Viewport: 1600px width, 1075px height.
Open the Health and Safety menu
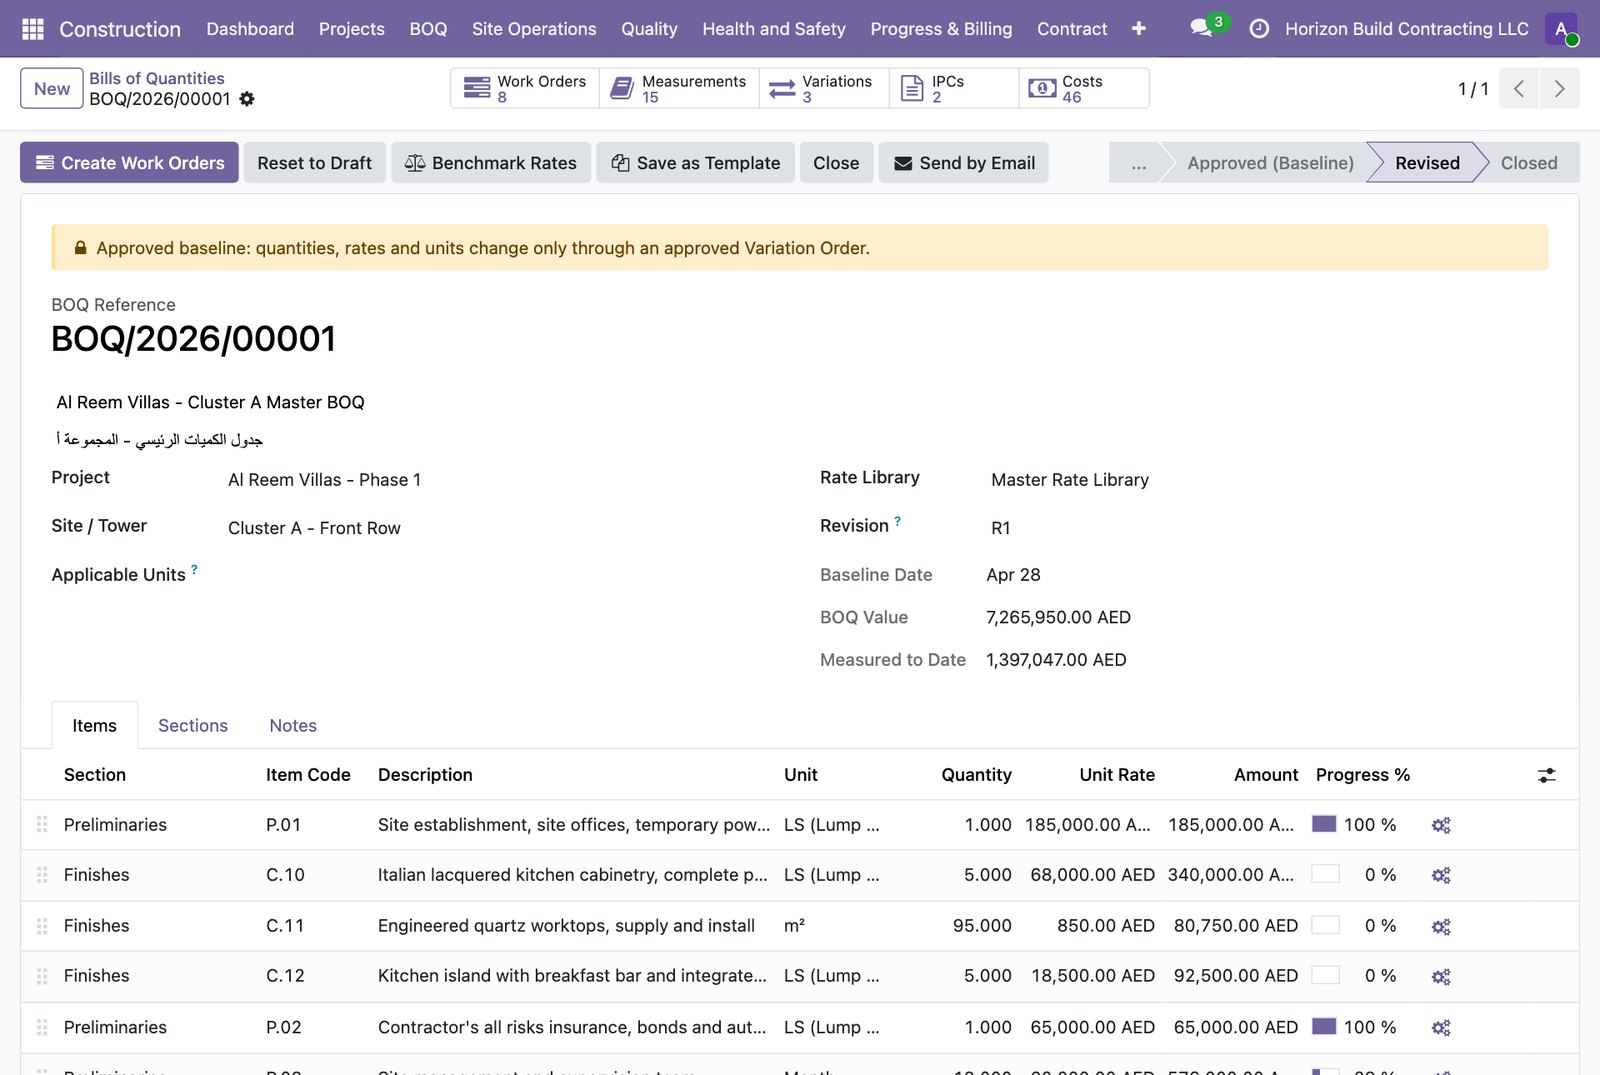point(774,29)
